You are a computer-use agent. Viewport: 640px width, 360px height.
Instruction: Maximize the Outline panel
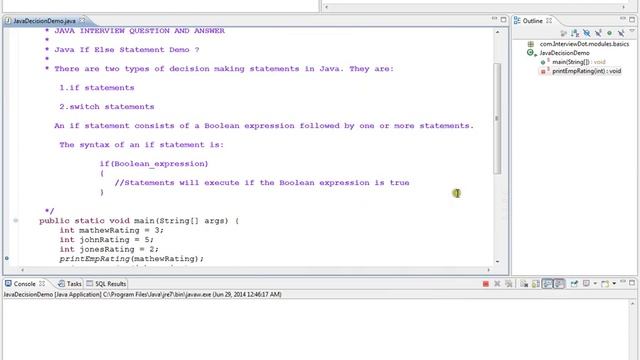[632, 19]
